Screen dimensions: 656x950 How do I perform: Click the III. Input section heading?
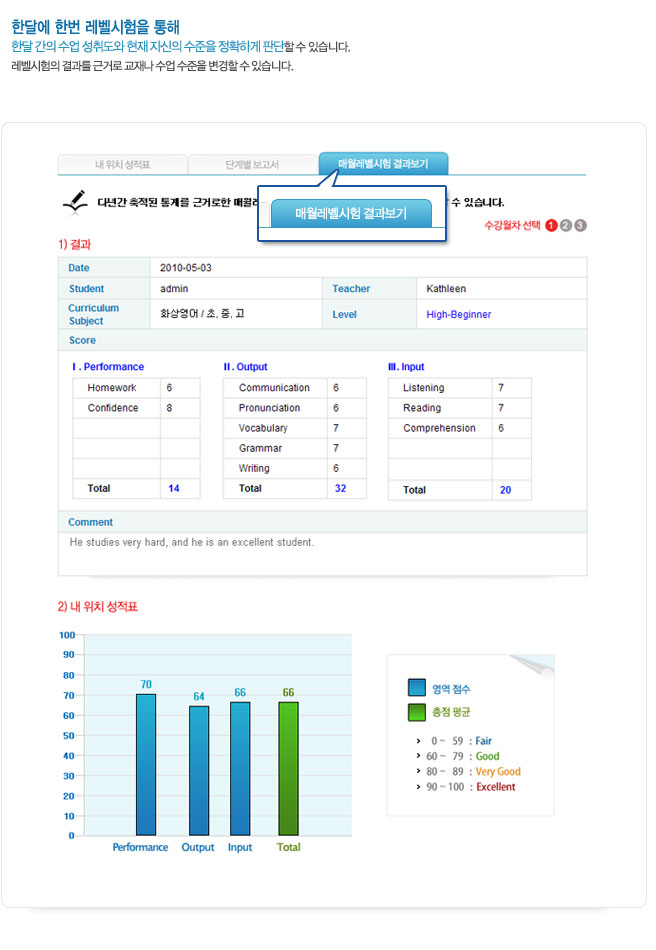click(406, 367)
